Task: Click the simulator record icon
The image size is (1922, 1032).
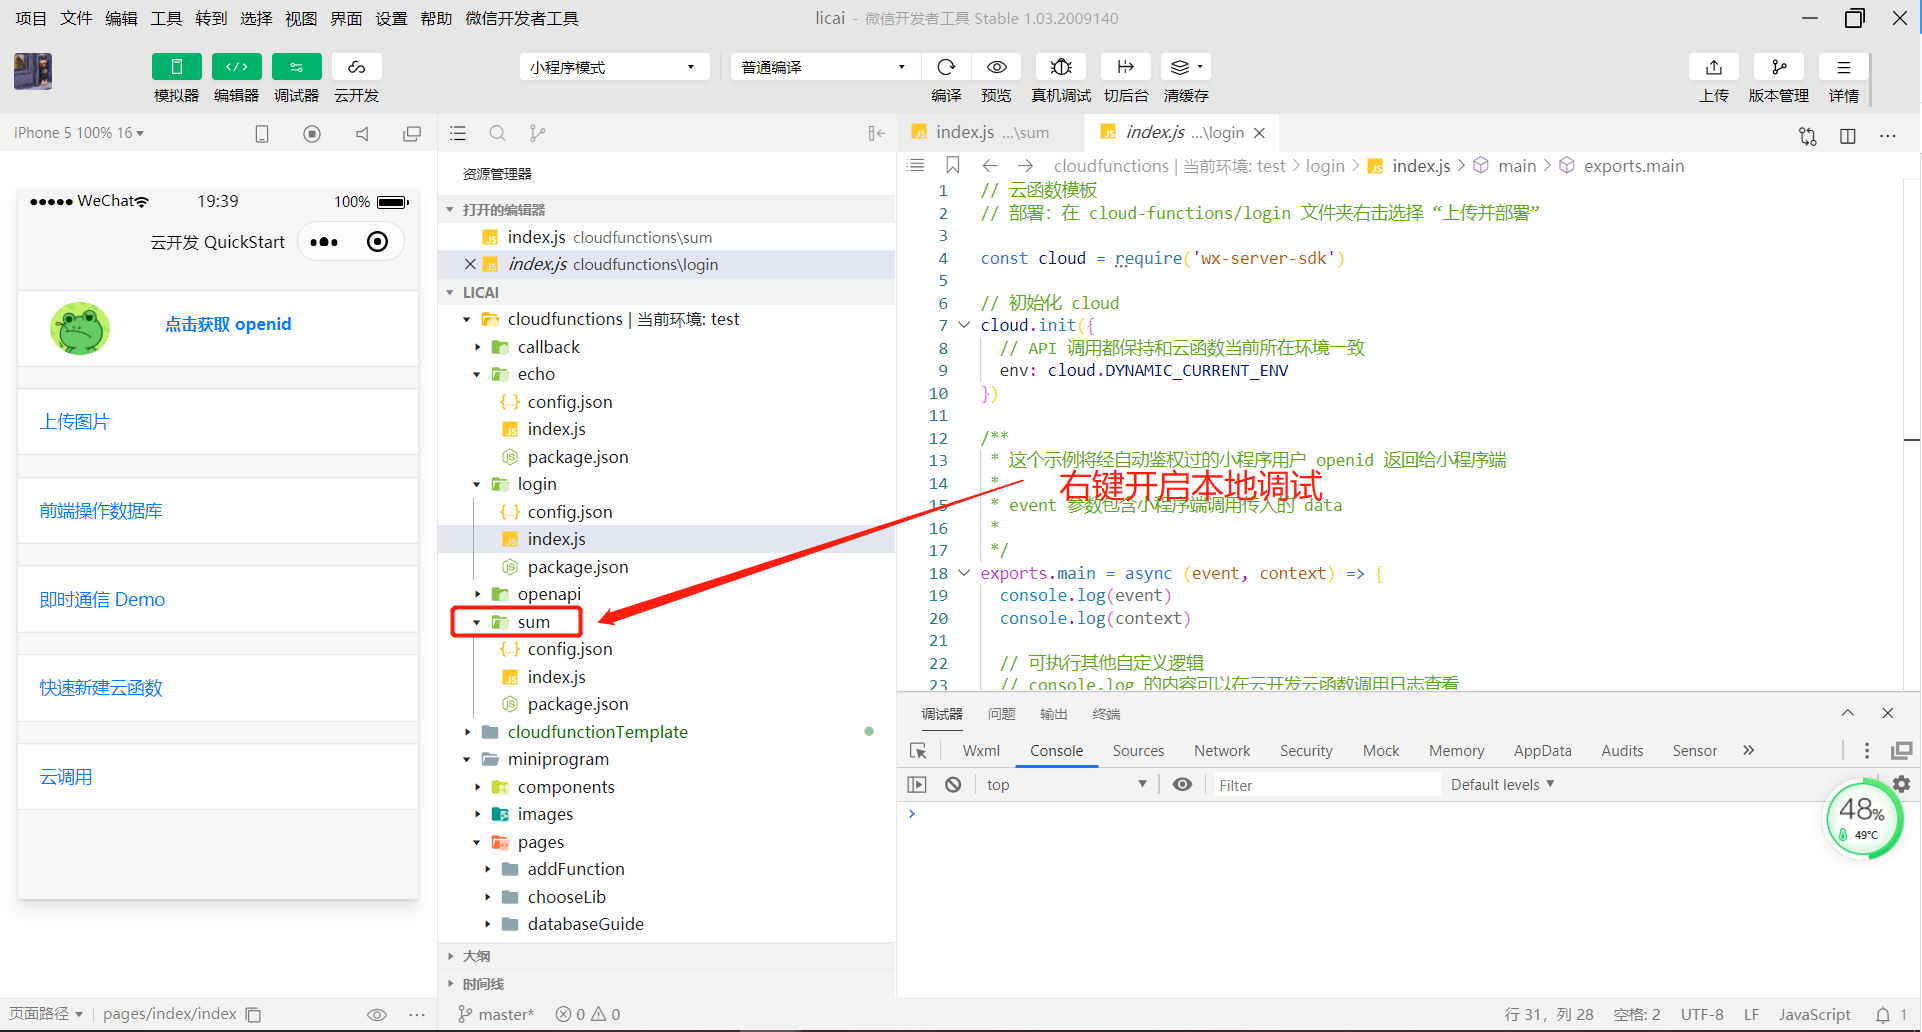Action: (312, 134)
